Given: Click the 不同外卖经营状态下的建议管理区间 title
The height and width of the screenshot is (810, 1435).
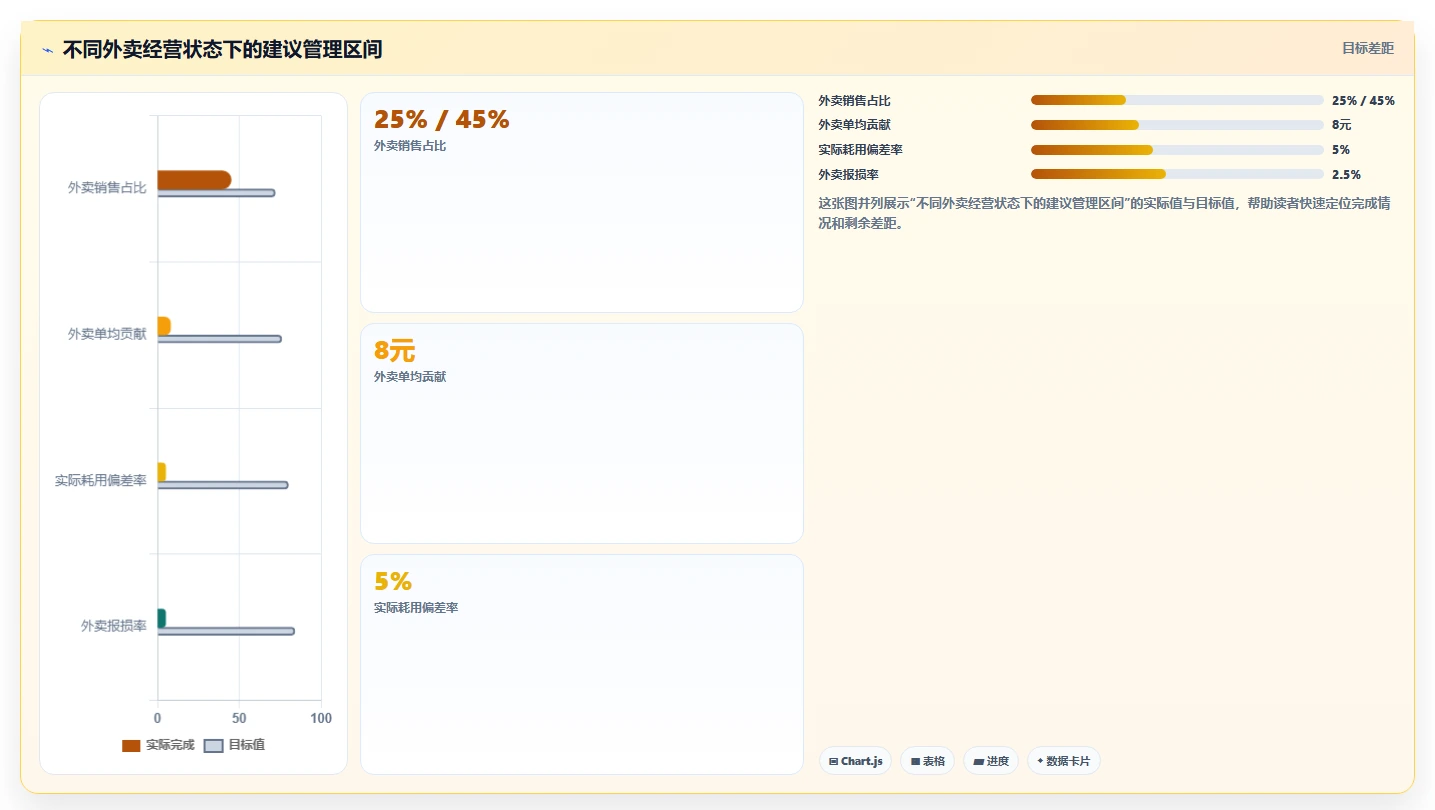Looking at the screenshot, I should (222, 50).
